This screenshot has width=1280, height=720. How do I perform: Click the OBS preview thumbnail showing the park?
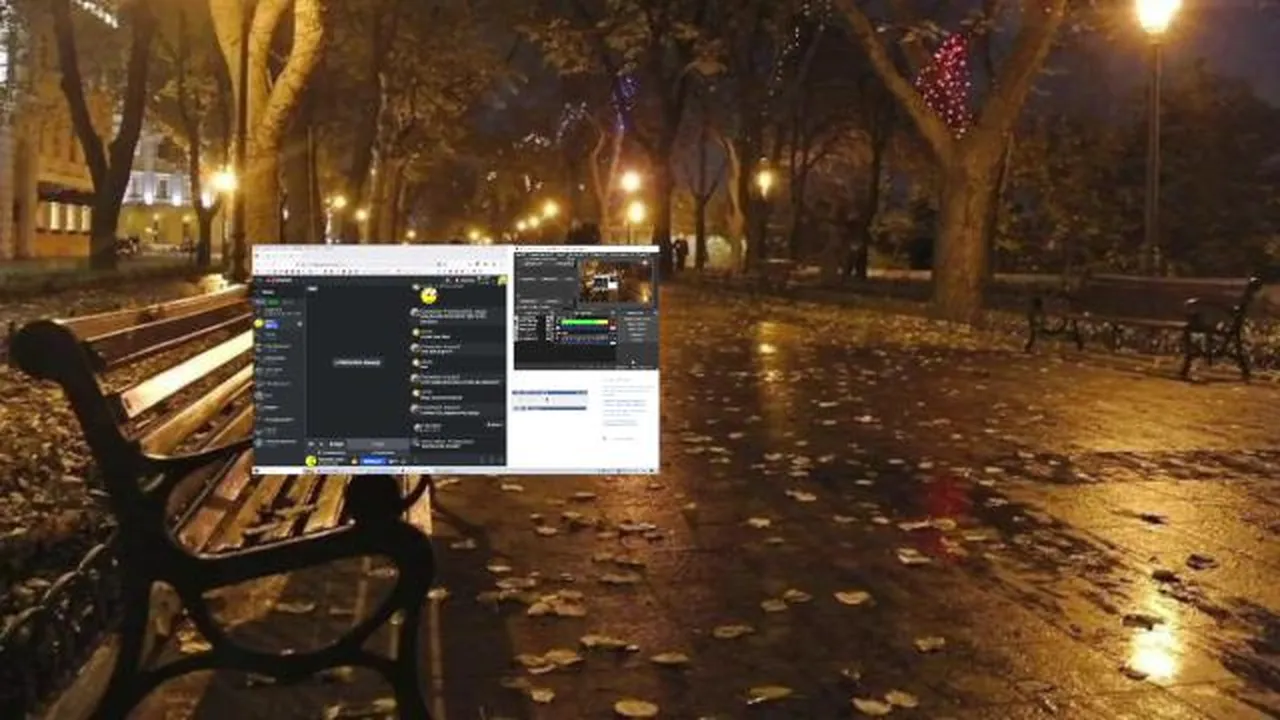coord(615,281)
